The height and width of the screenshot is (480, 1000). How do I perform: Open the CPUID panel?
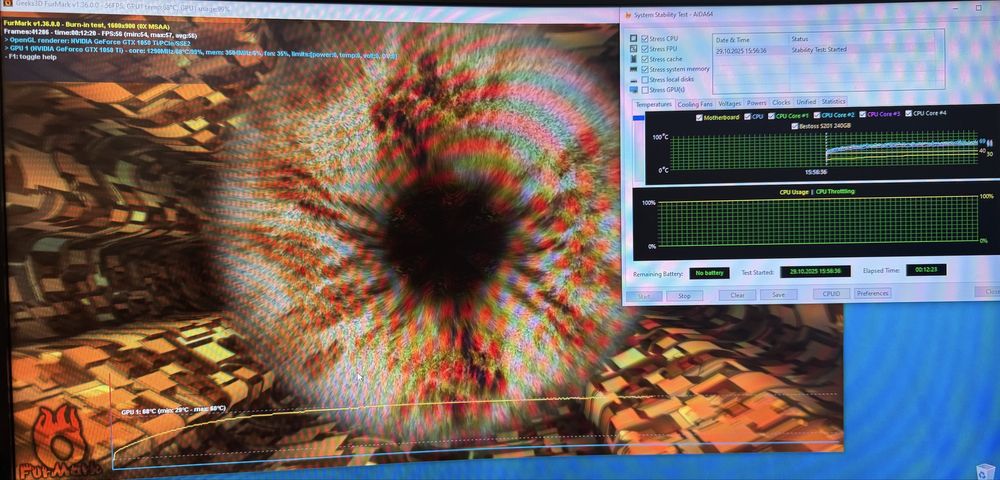[x=831, y=294]
